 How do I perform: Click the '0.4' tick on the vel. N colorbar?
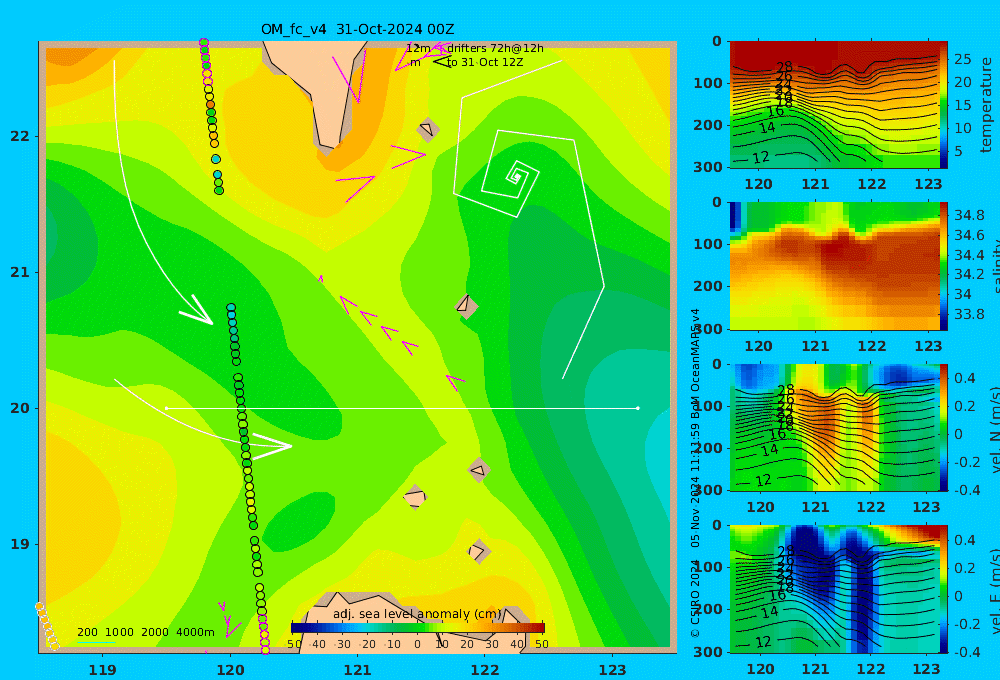(965, 378)
